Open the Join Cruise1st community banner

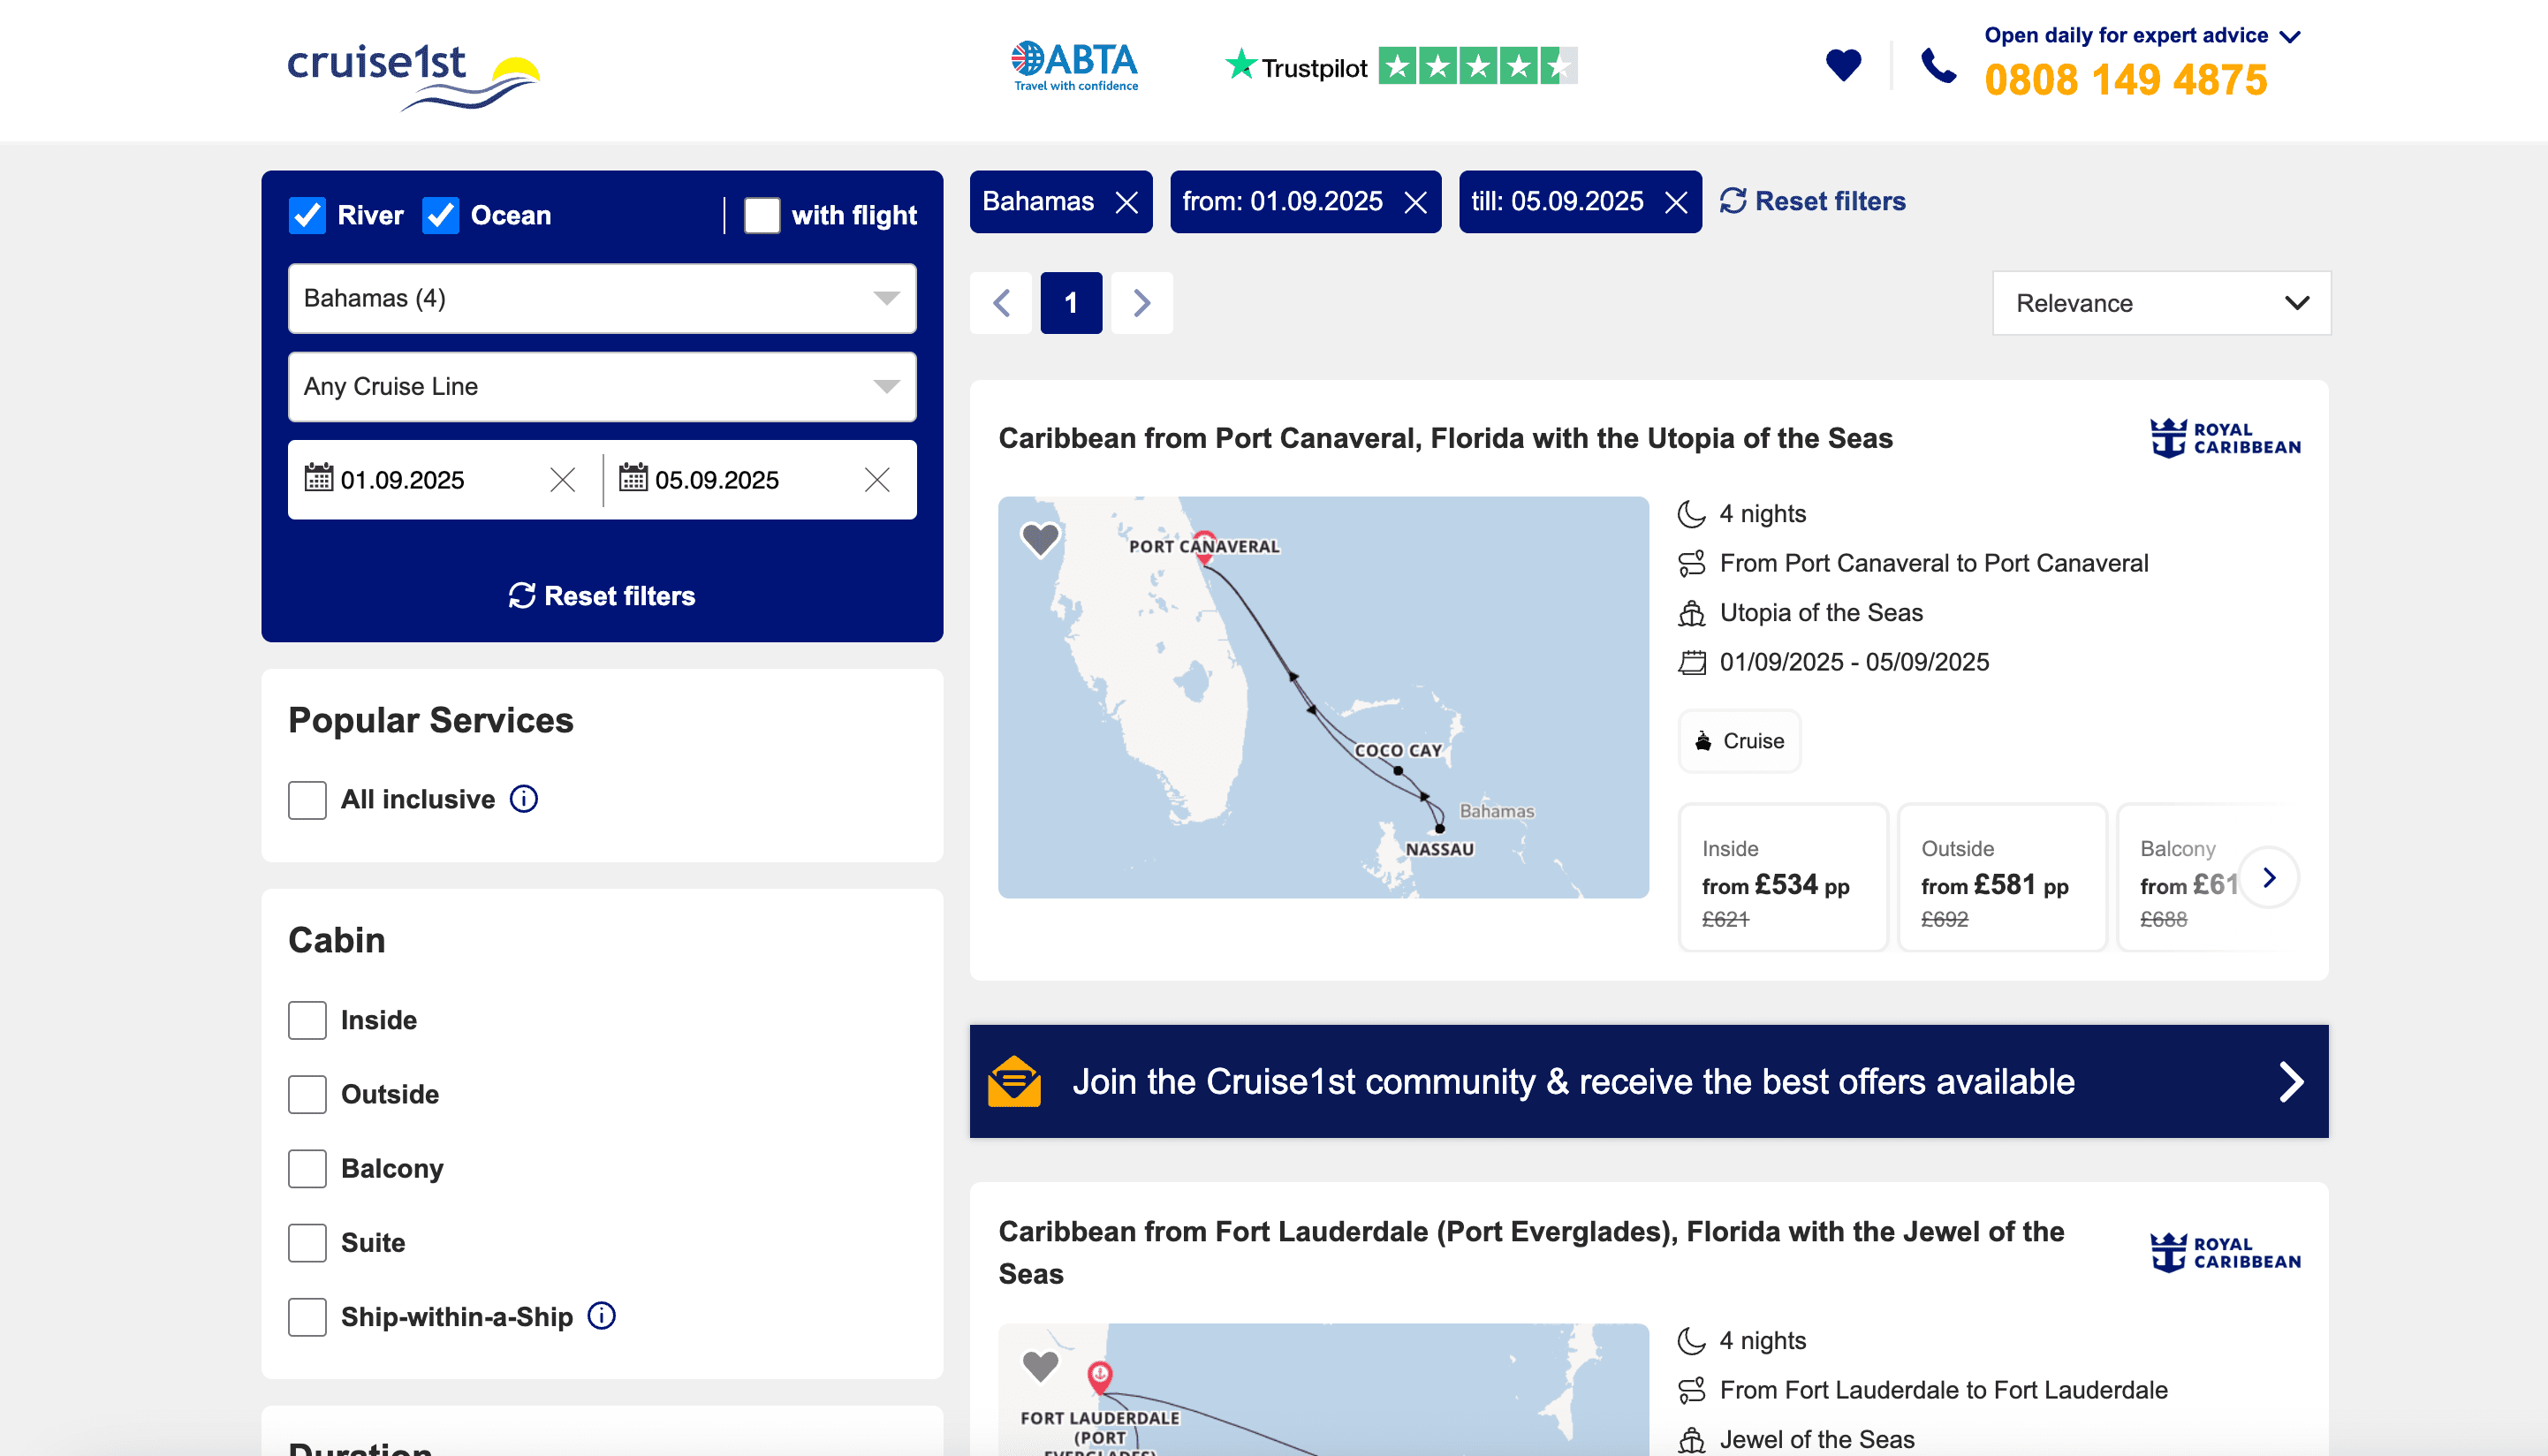pyautogui.click(x=1648, y=1081)
